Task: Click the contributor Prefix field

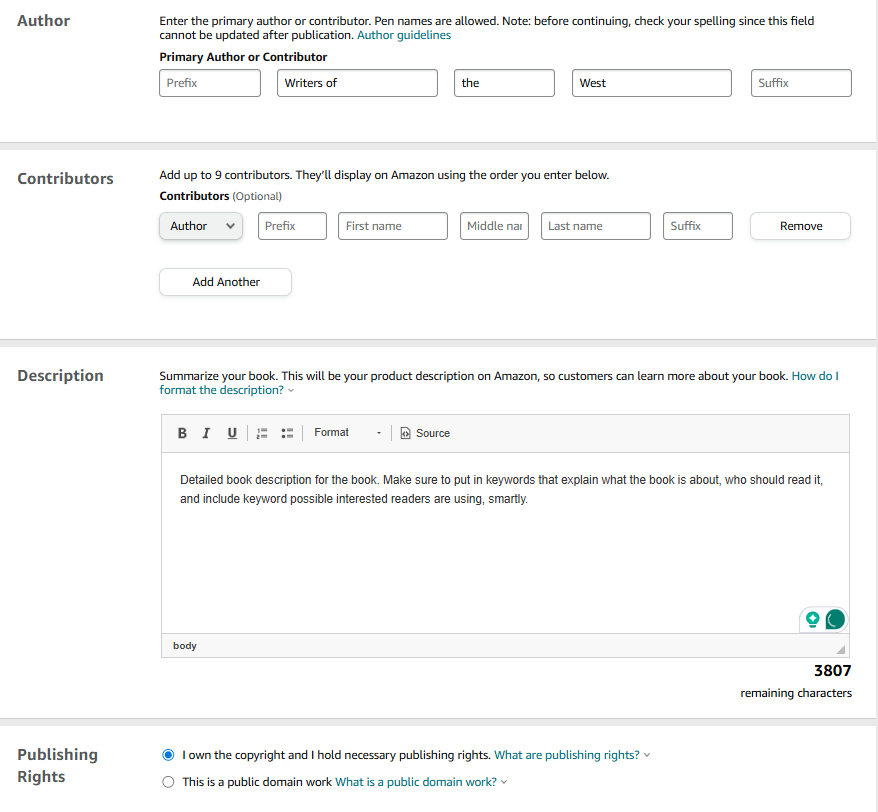Action: click(x=292, y=226)
